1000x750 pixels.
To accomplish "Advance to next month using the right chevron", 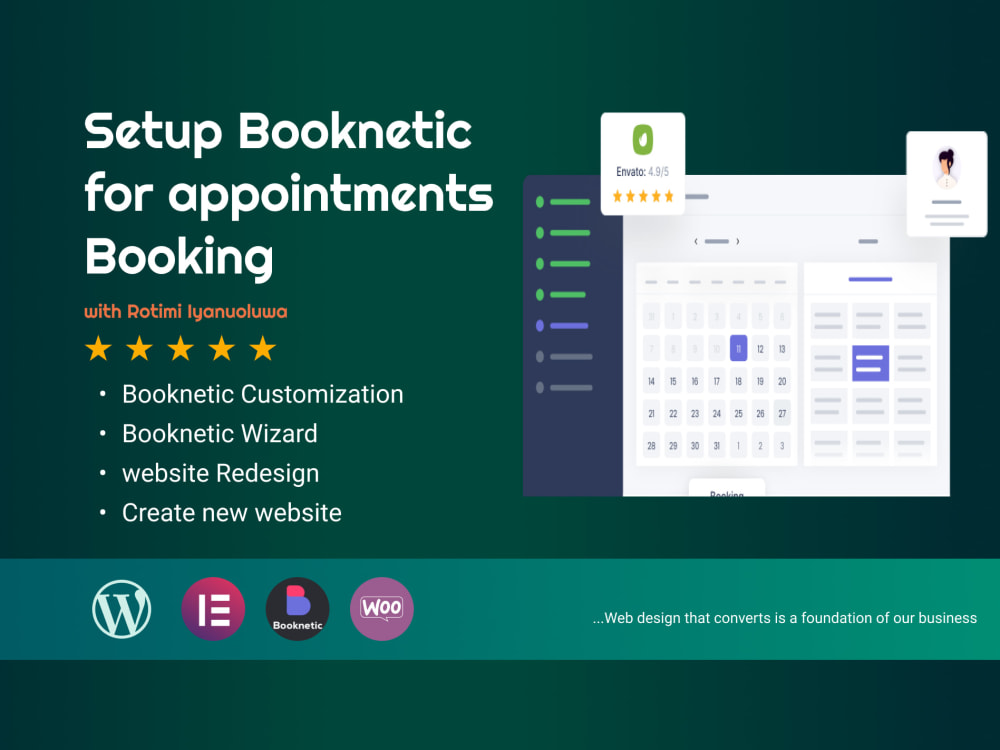I will pyautogui.click(x=740, y=241).
